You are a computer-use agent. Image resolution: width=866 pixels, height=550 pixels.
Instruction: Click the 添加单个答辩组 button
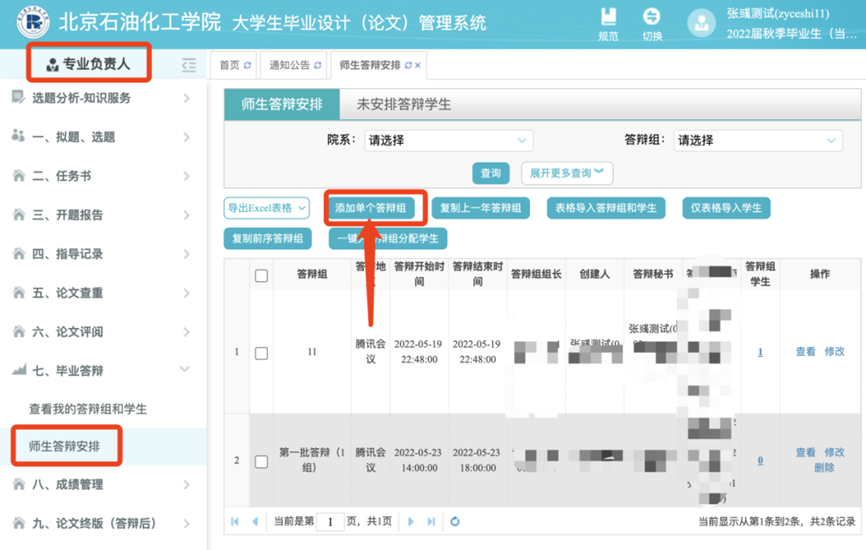point(371,208)
